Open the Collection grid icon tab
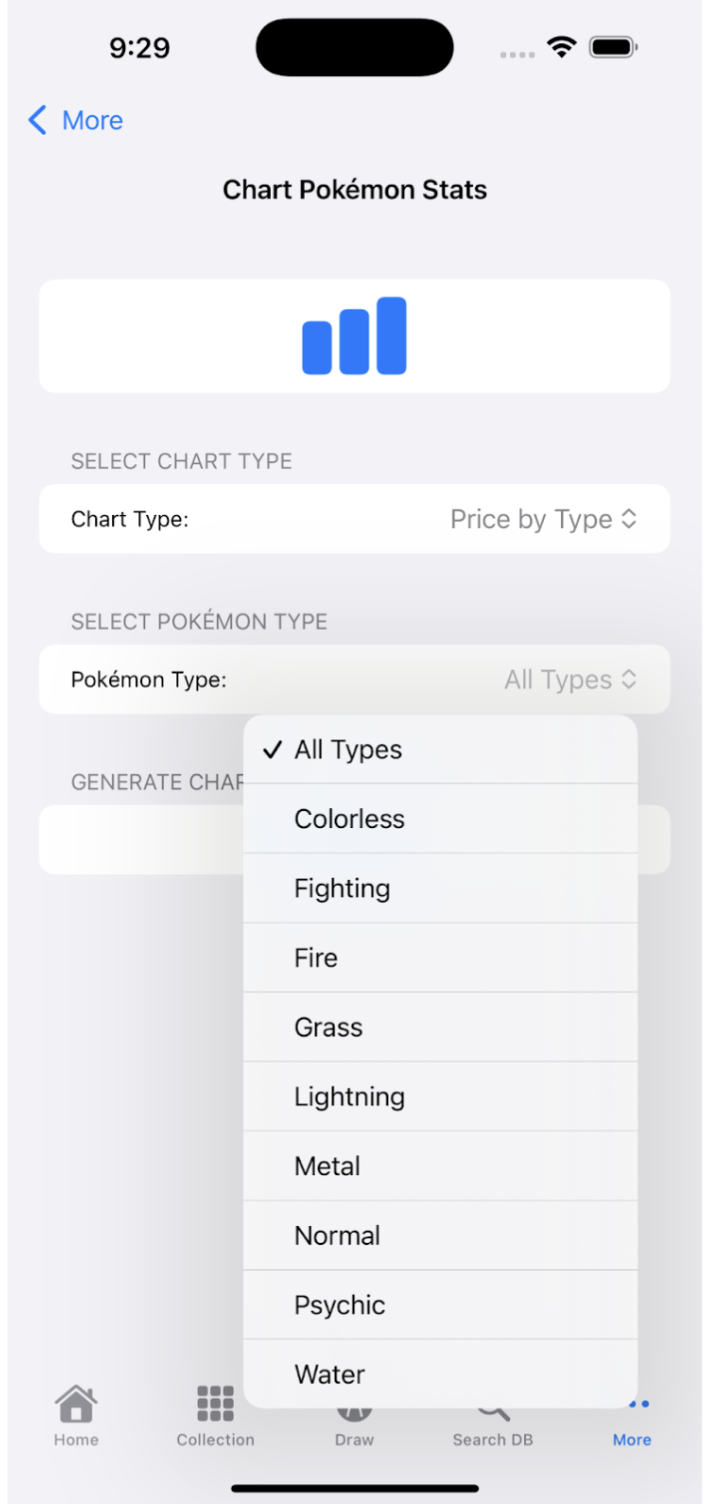Image resolution: width=704 pixels, height=1504 pixels. (215, 1404)
